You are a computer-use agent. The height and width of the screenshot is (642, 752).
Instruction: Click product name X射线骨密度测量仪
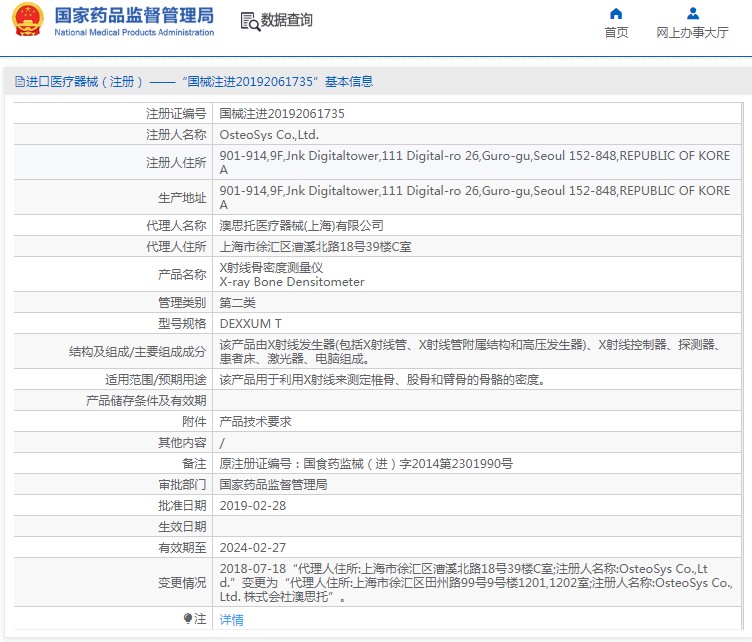pyautogui.click(x=271, y=268)
